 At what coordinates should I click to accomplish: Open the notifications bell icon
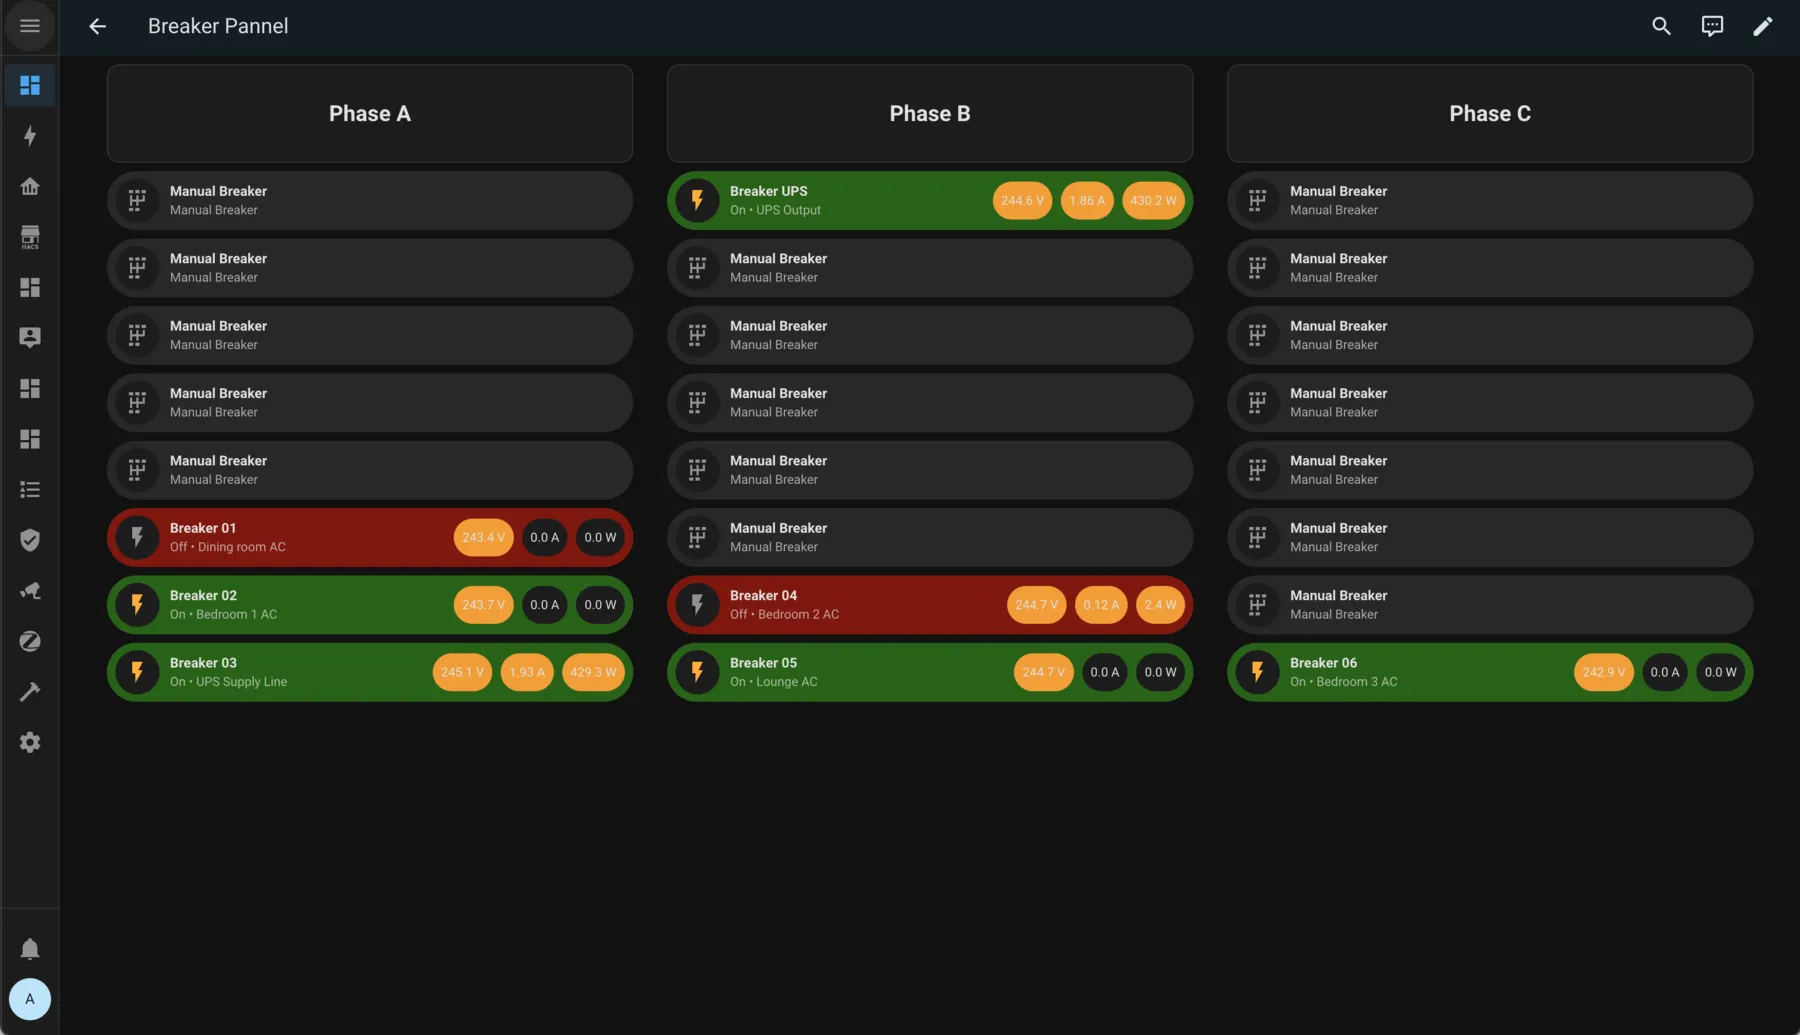pyautogui.click(x=30, y=948)
